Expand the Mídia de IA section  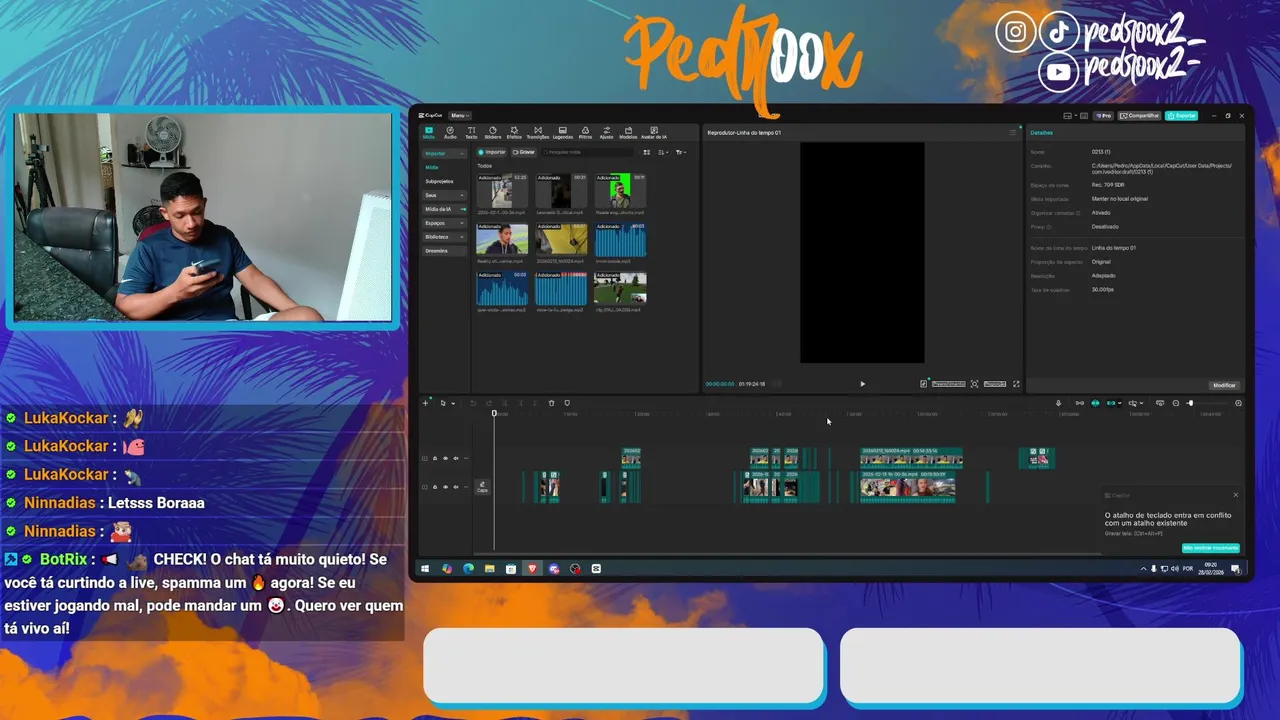coord(444,209)
